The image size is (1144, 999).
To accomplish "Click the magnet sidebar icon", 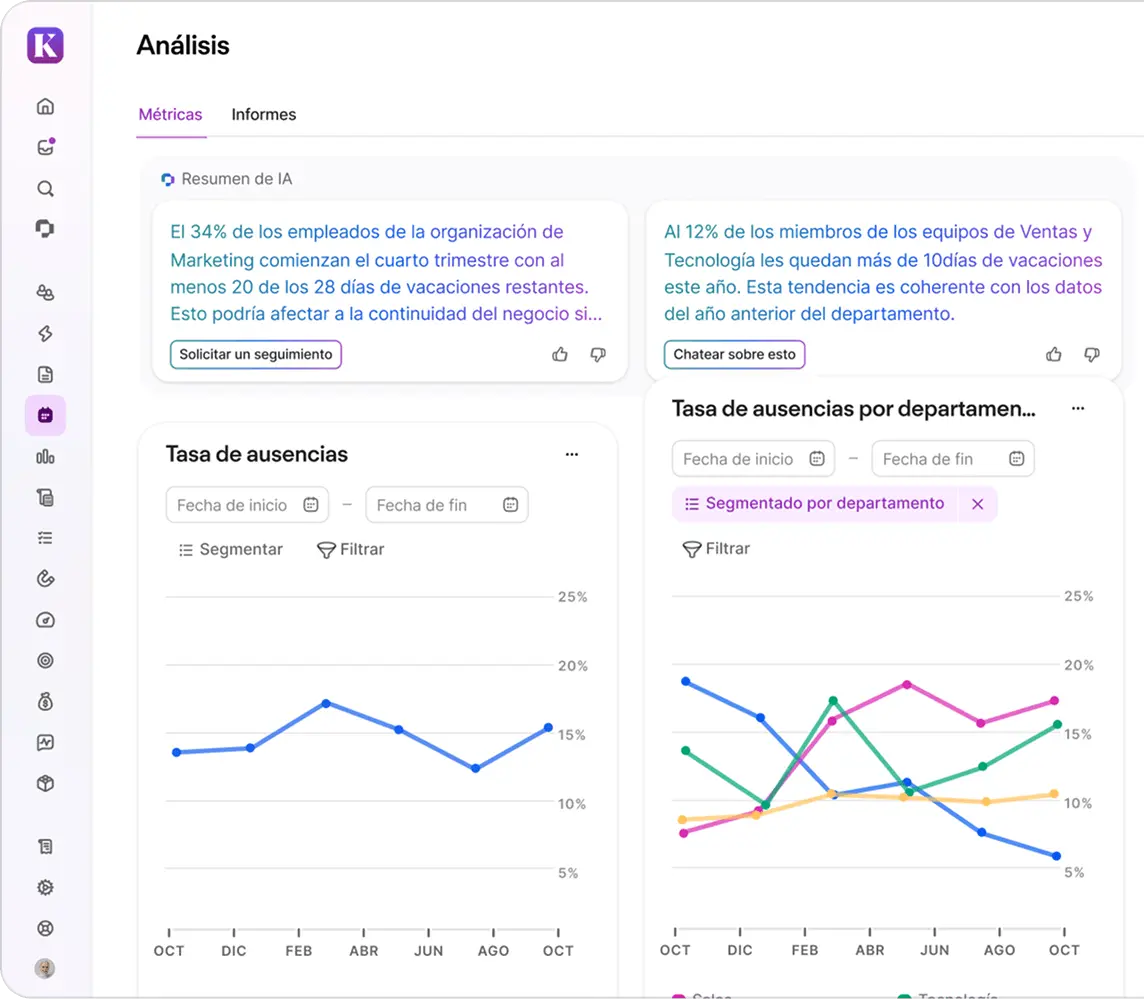I will click(x=45, y=579).
